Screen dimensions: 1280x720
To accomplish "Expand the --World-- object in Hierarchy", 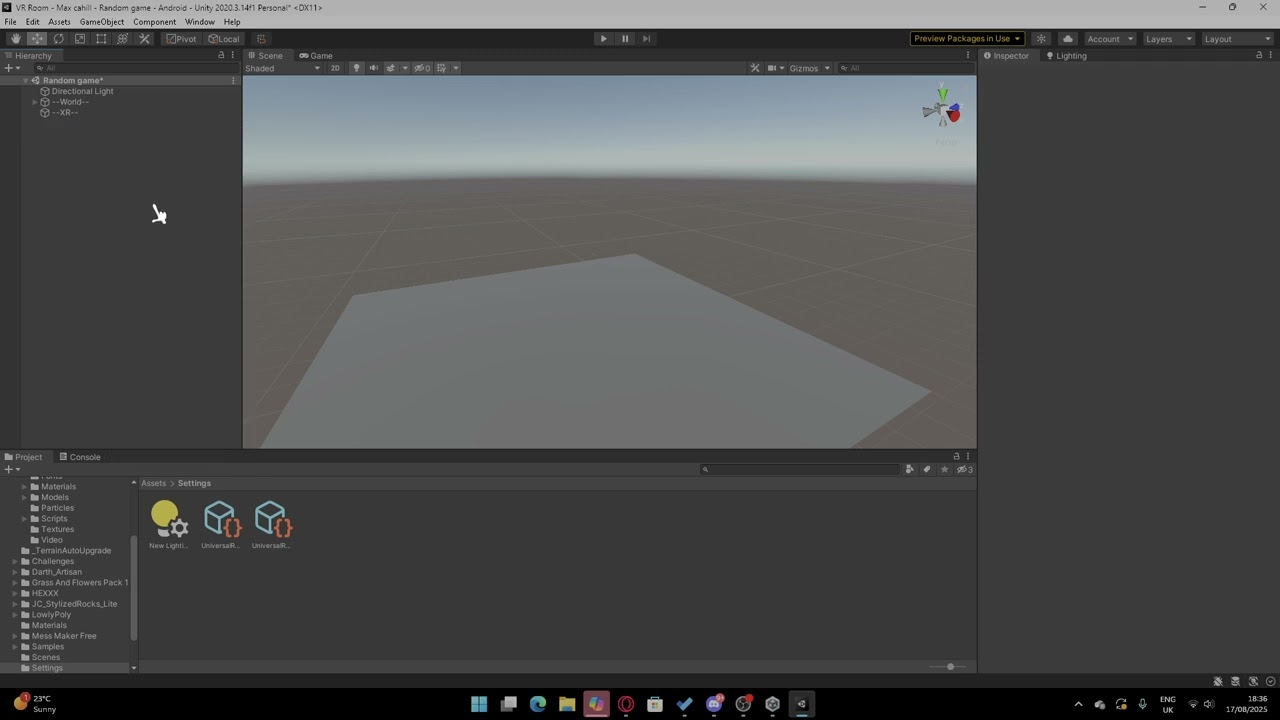I will point(35,102).
